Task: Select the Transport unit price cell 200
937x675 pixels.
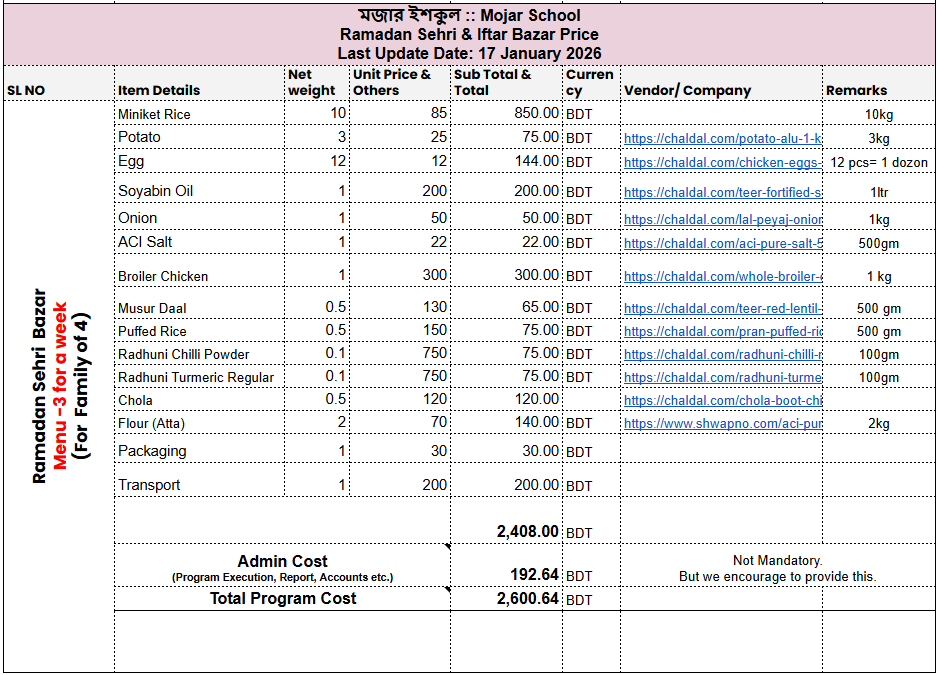Action: pos(434,485)
